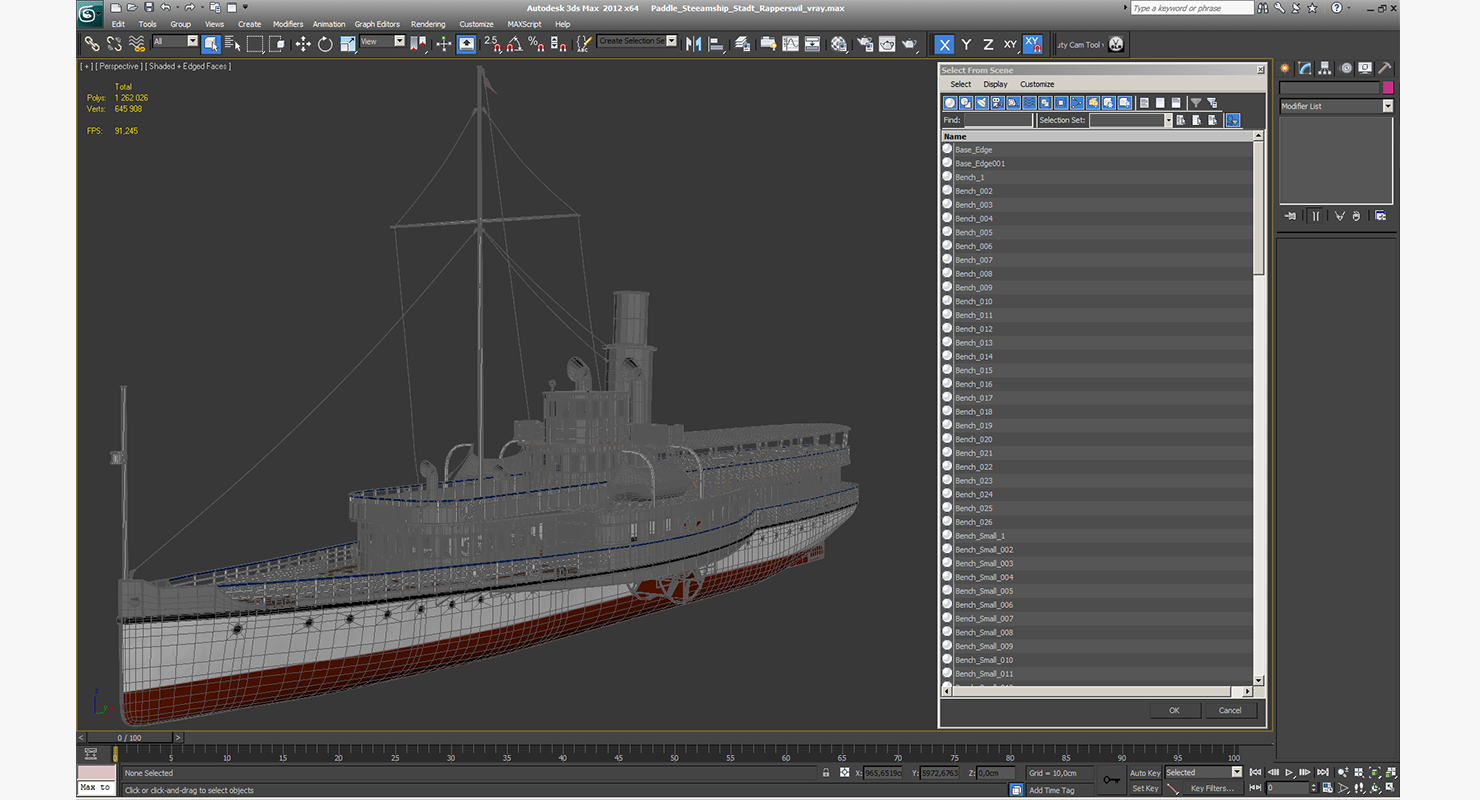Click the Set Keys large key icon
1480x800 pixels.
click(1111, 780)
